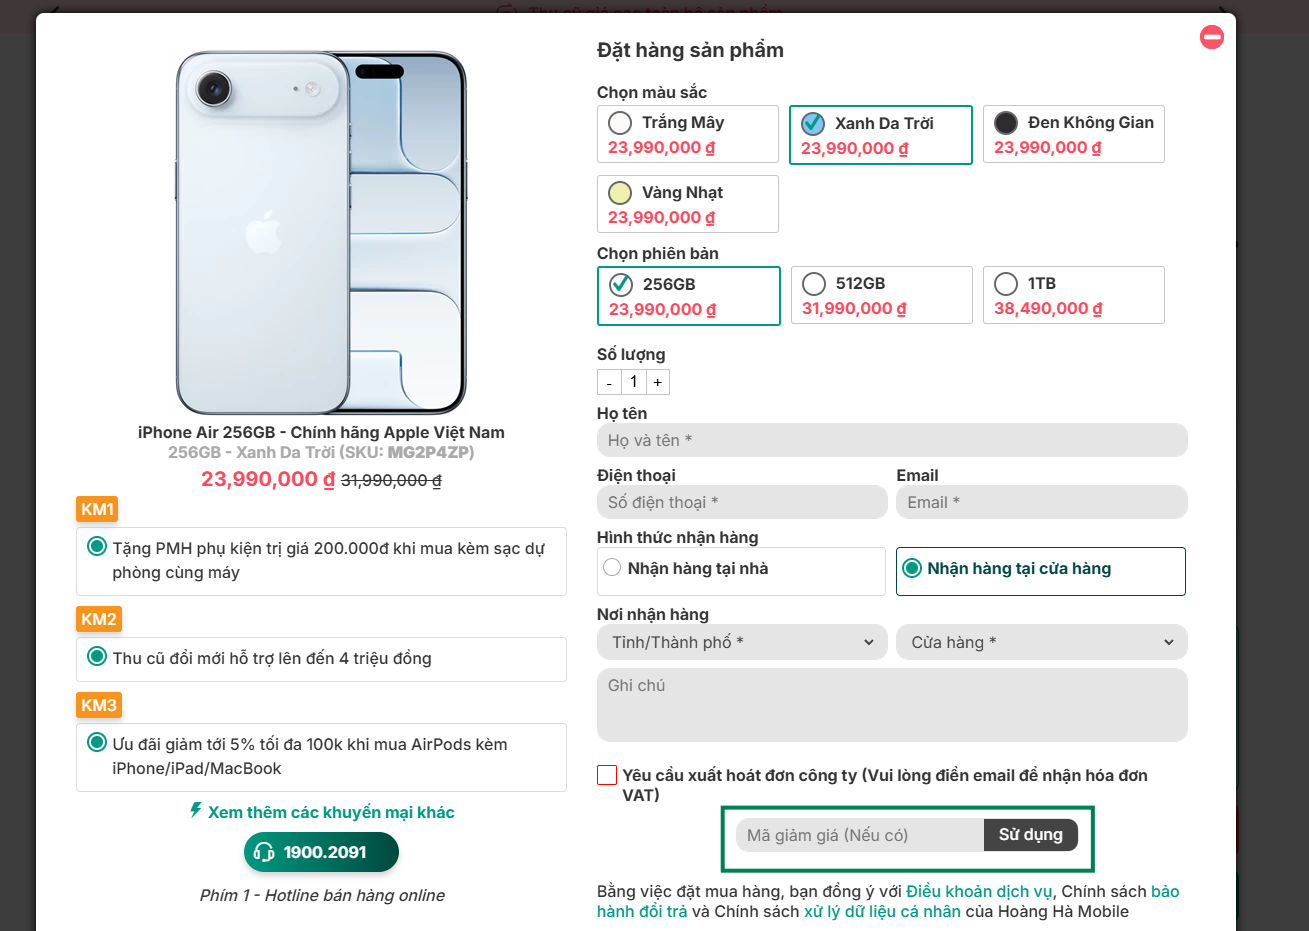Open Điều khoản dịch vụ link
Viewport: 1309px width, 931px height.
click(979, 891)
